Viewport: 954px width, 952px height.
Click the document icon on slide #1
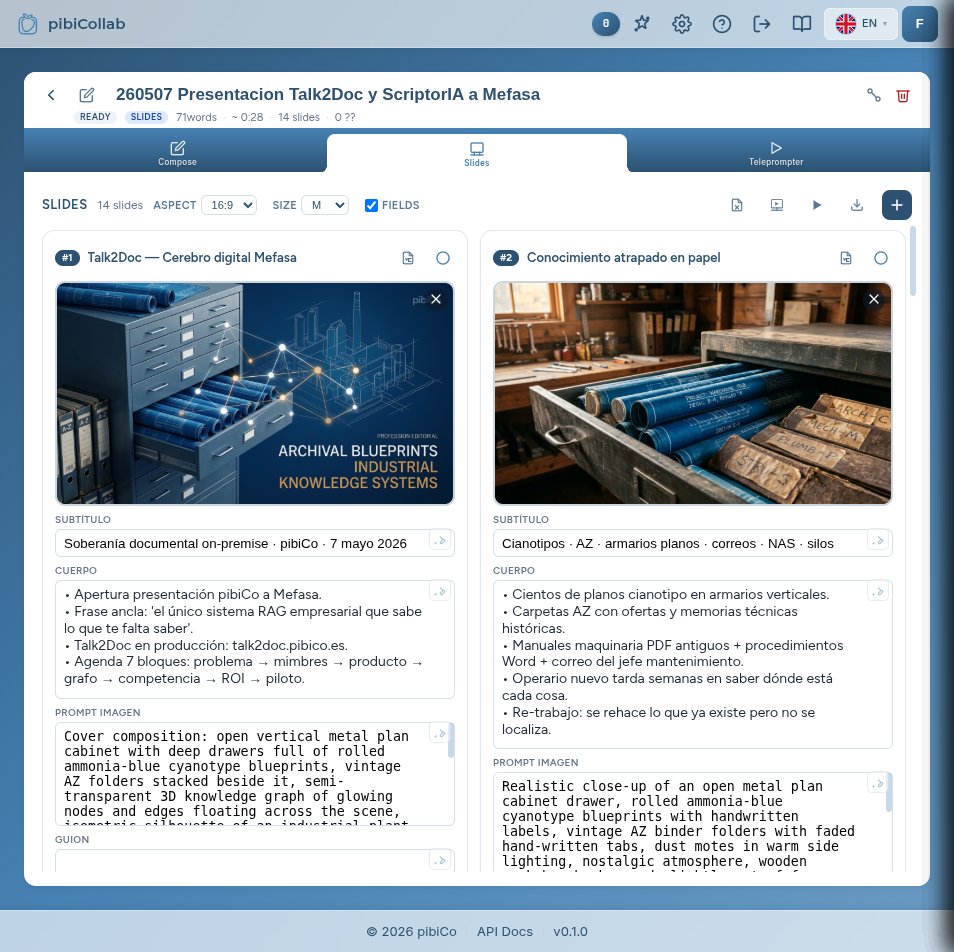point(408,258)
